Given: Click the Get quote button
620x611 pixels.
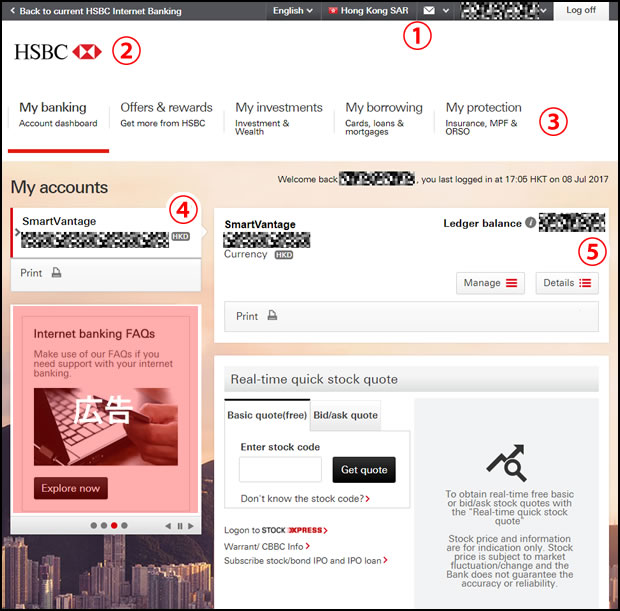Looking at the screenshot, I should tap(364, 470).
